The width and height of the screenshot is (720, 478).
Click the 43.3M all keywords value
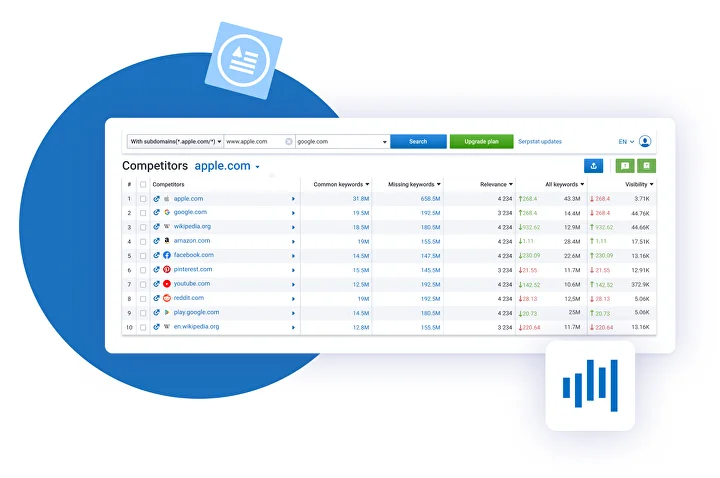coord(572,199)
